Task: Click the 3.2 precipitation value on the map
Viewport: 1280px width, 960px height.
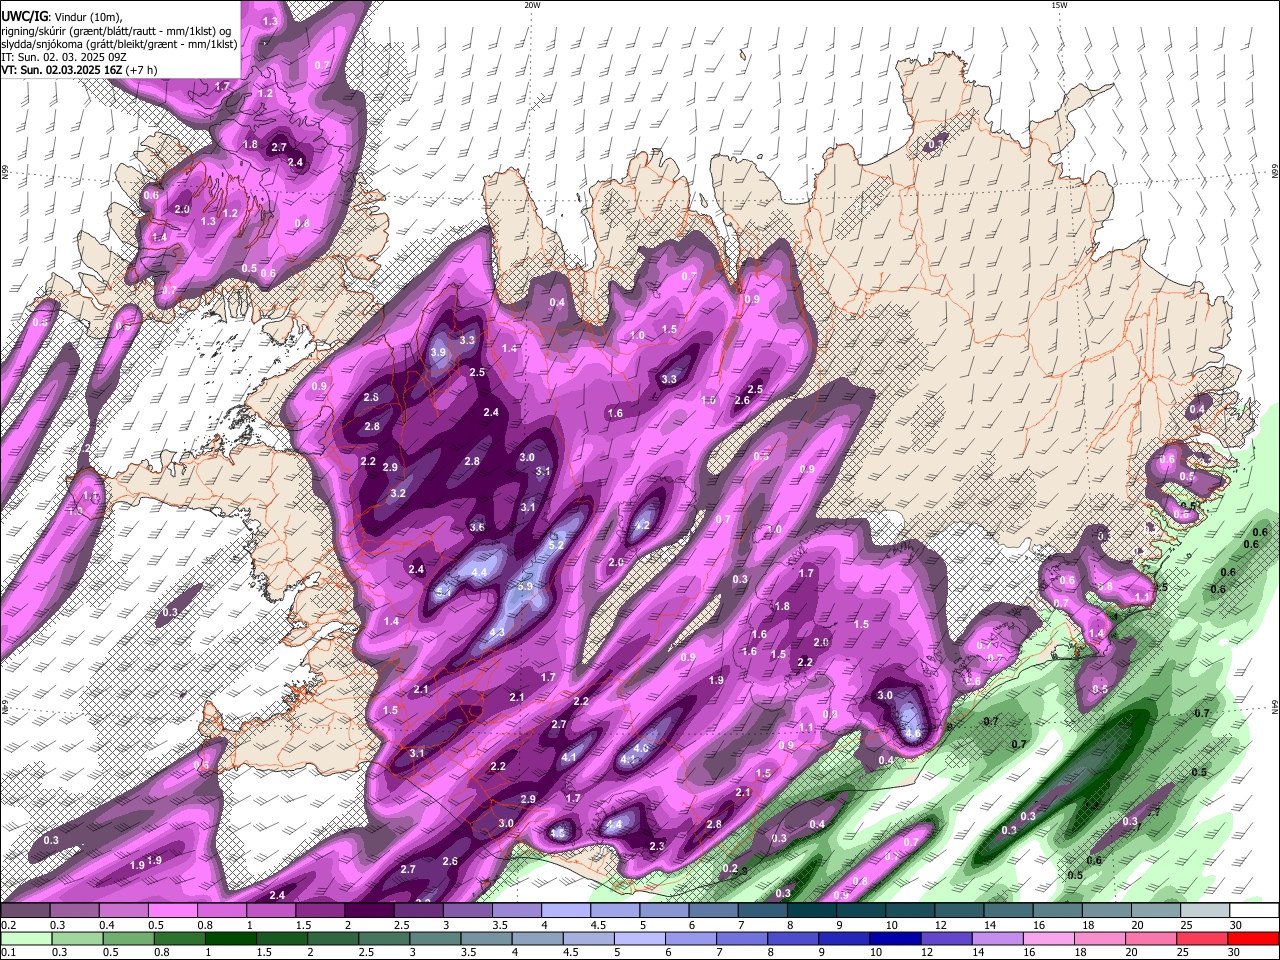Action: coord(398,493)
